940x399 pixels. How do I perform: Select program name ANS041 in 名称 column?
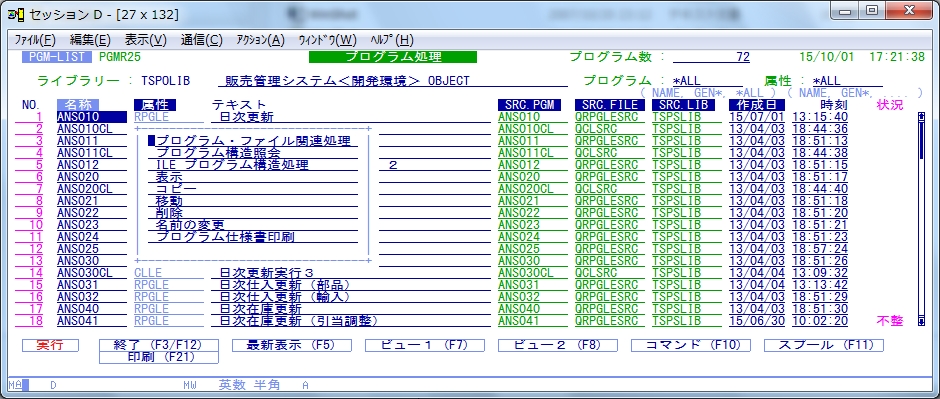pyautogui.click(x=91, y=321)
